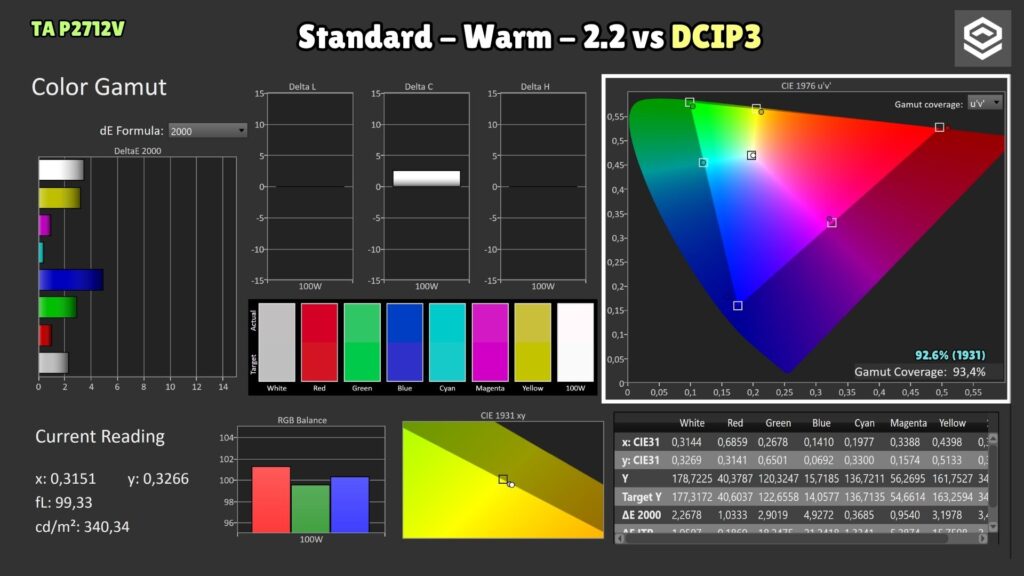Click the Magenta column header in table
Screen dimensions: 1024x576
pos(908,423)
